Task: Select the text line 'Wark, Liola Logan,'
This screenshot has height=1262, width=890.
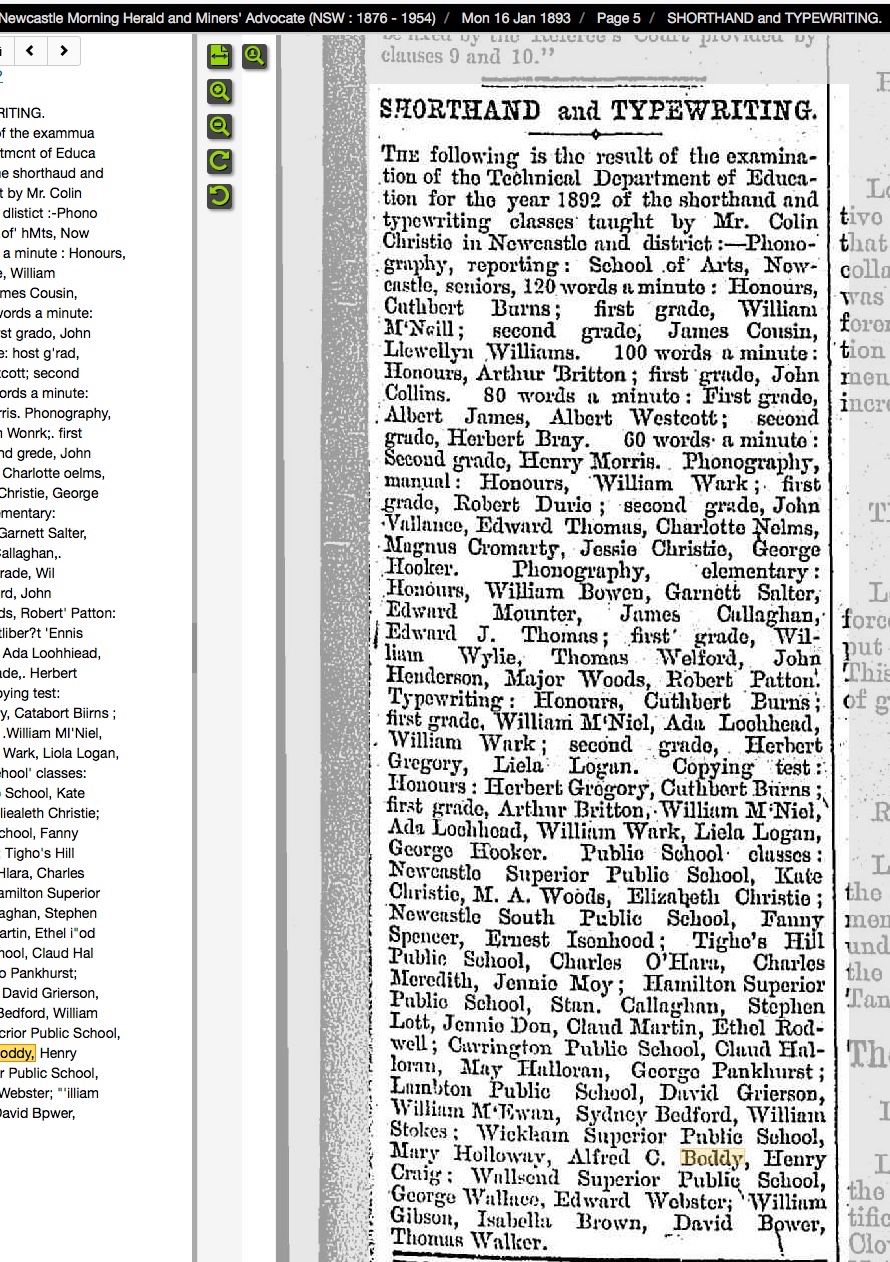Action: [59, 753]
